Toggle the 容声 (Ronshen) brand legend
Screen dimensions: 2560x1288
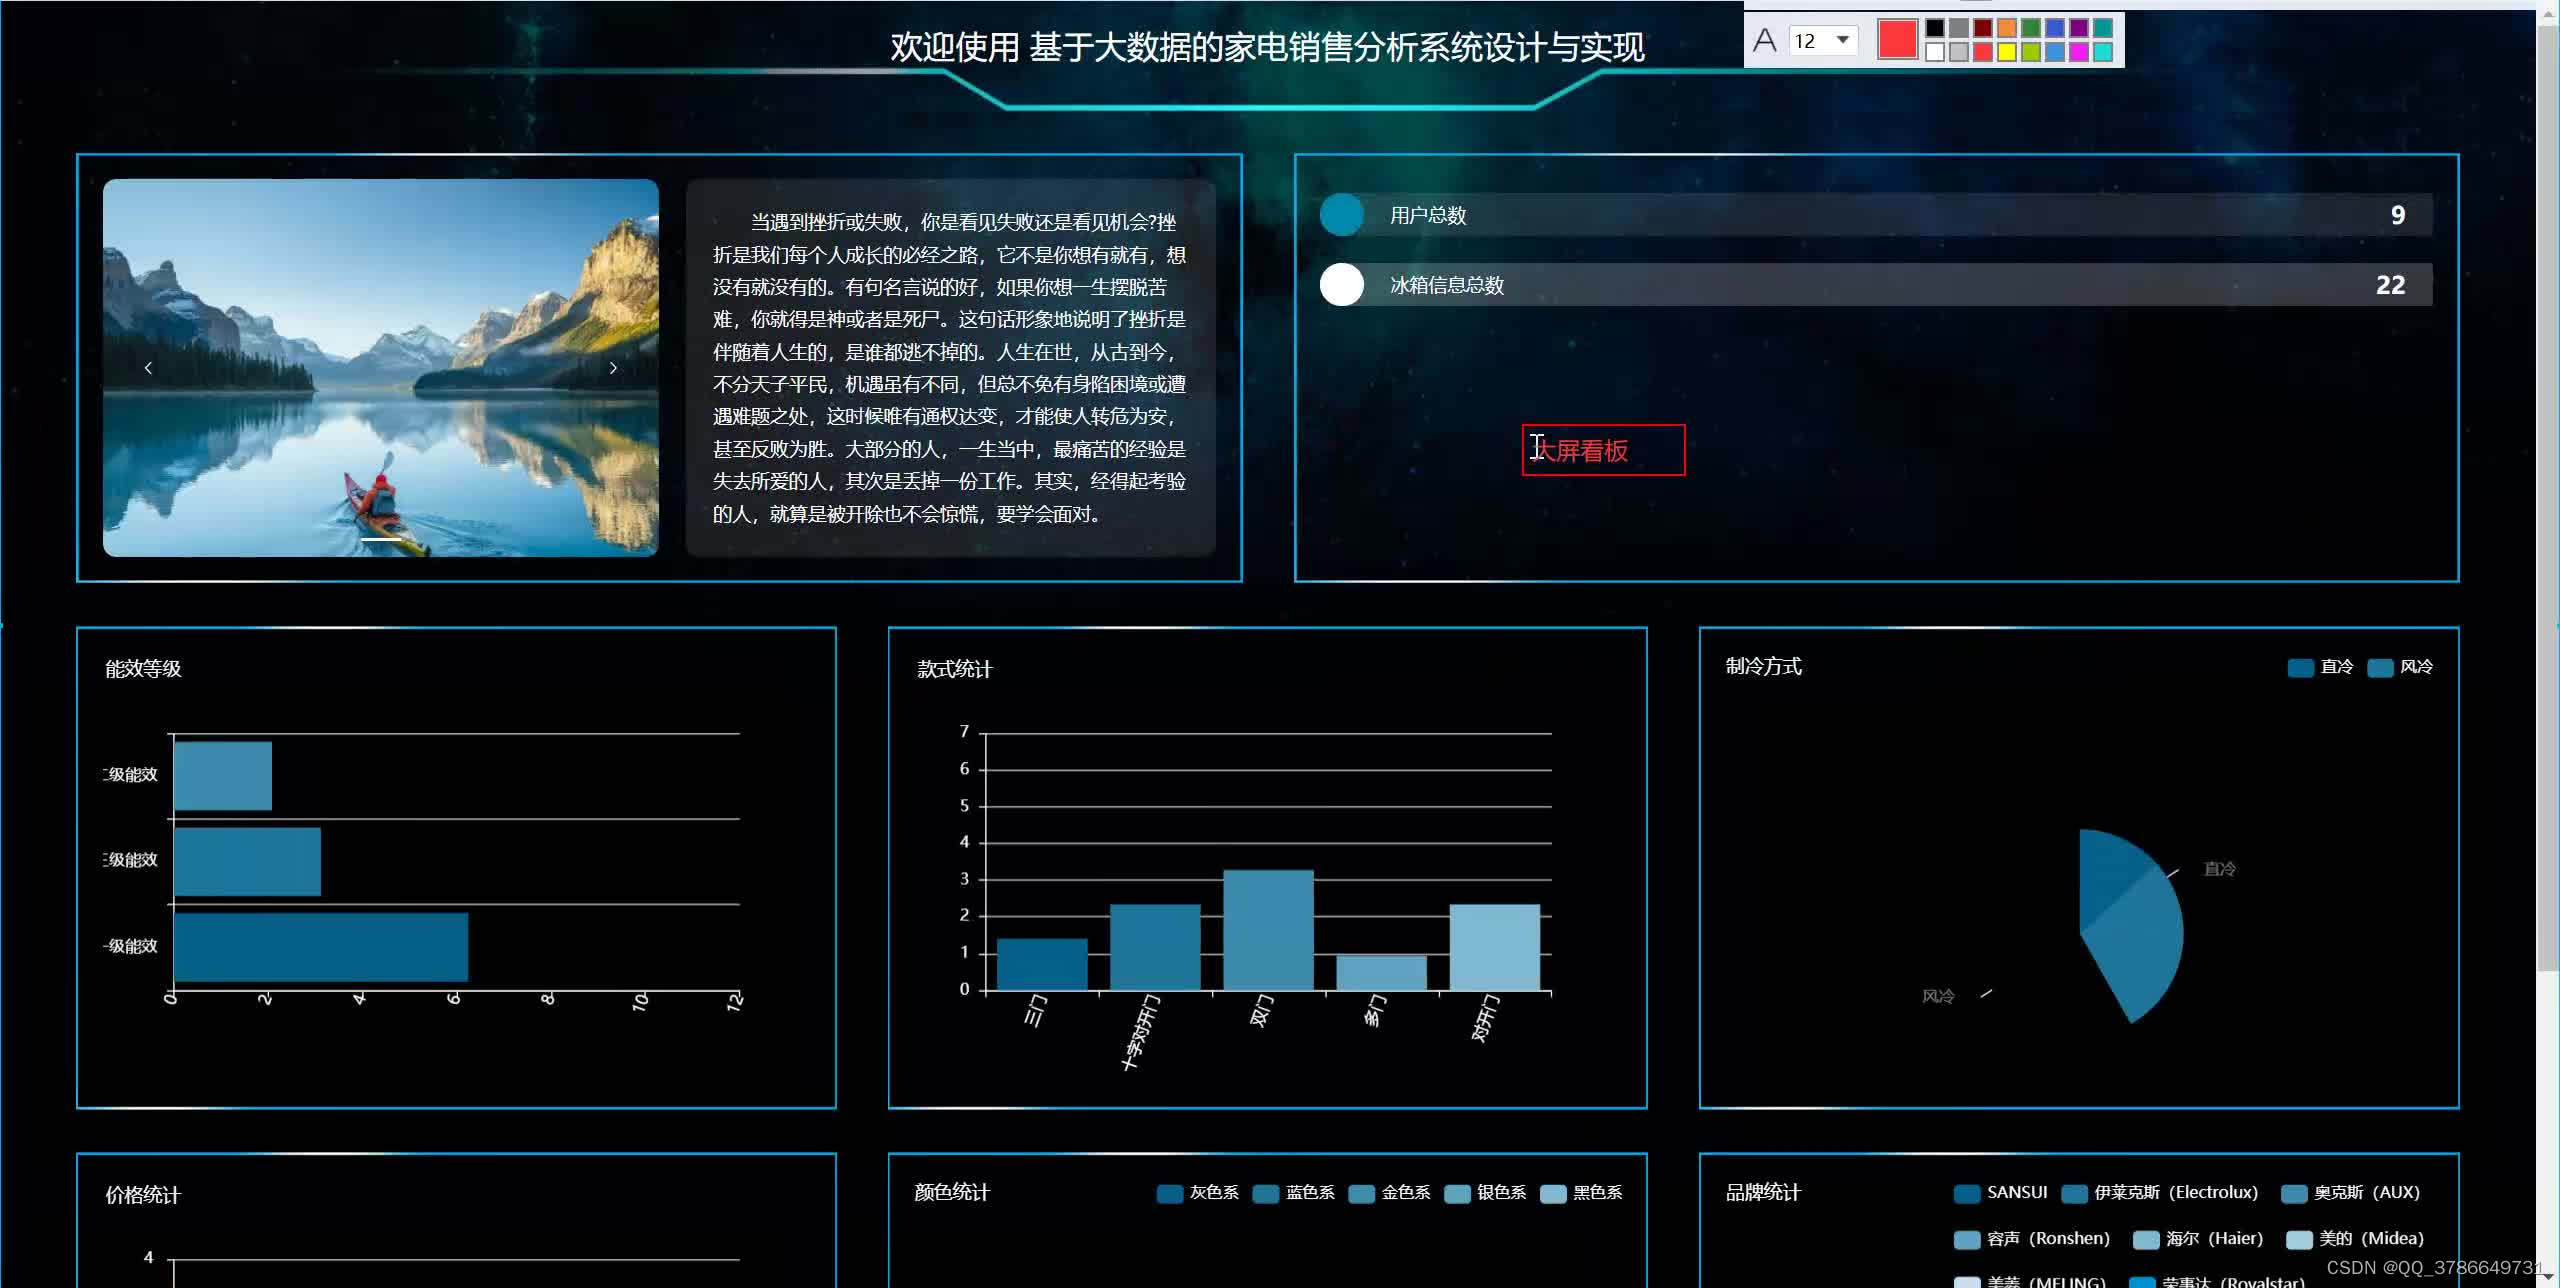pyautogui.click(x=2032, y=1239)
